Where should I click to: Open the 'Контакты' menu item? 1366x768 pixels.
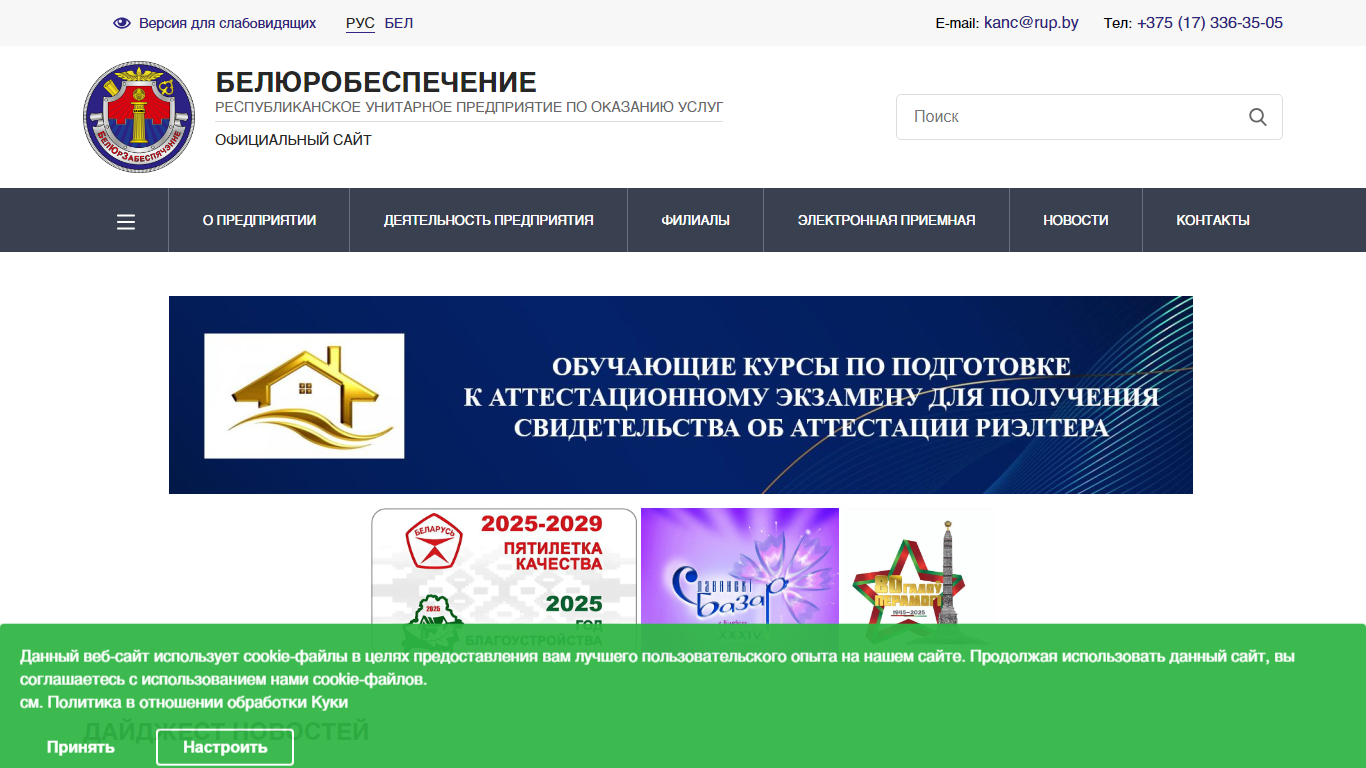pyautogui.click(x=1213, y=220)
